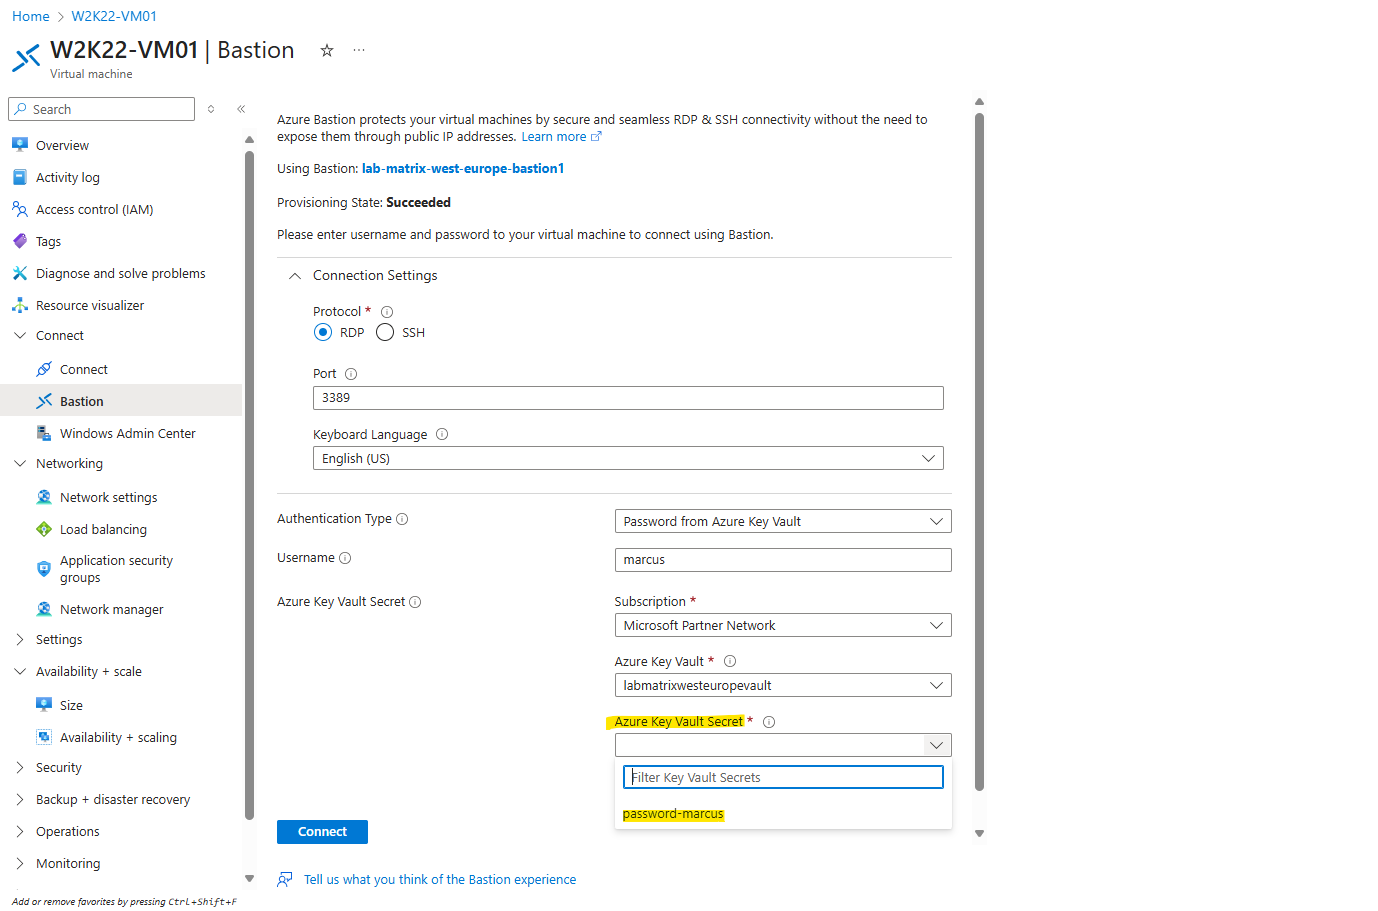
Task: Open the Keyboard Language dropdown
Action: (628, 458)
